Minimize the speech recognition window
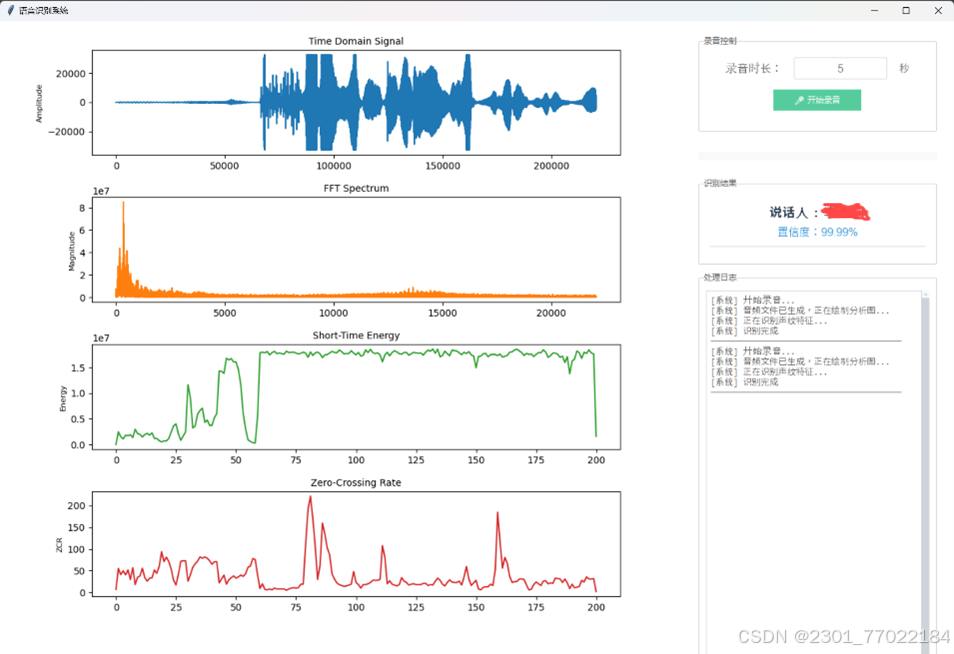The width and height of the screenshot is (954, 654). pos(874,10)
